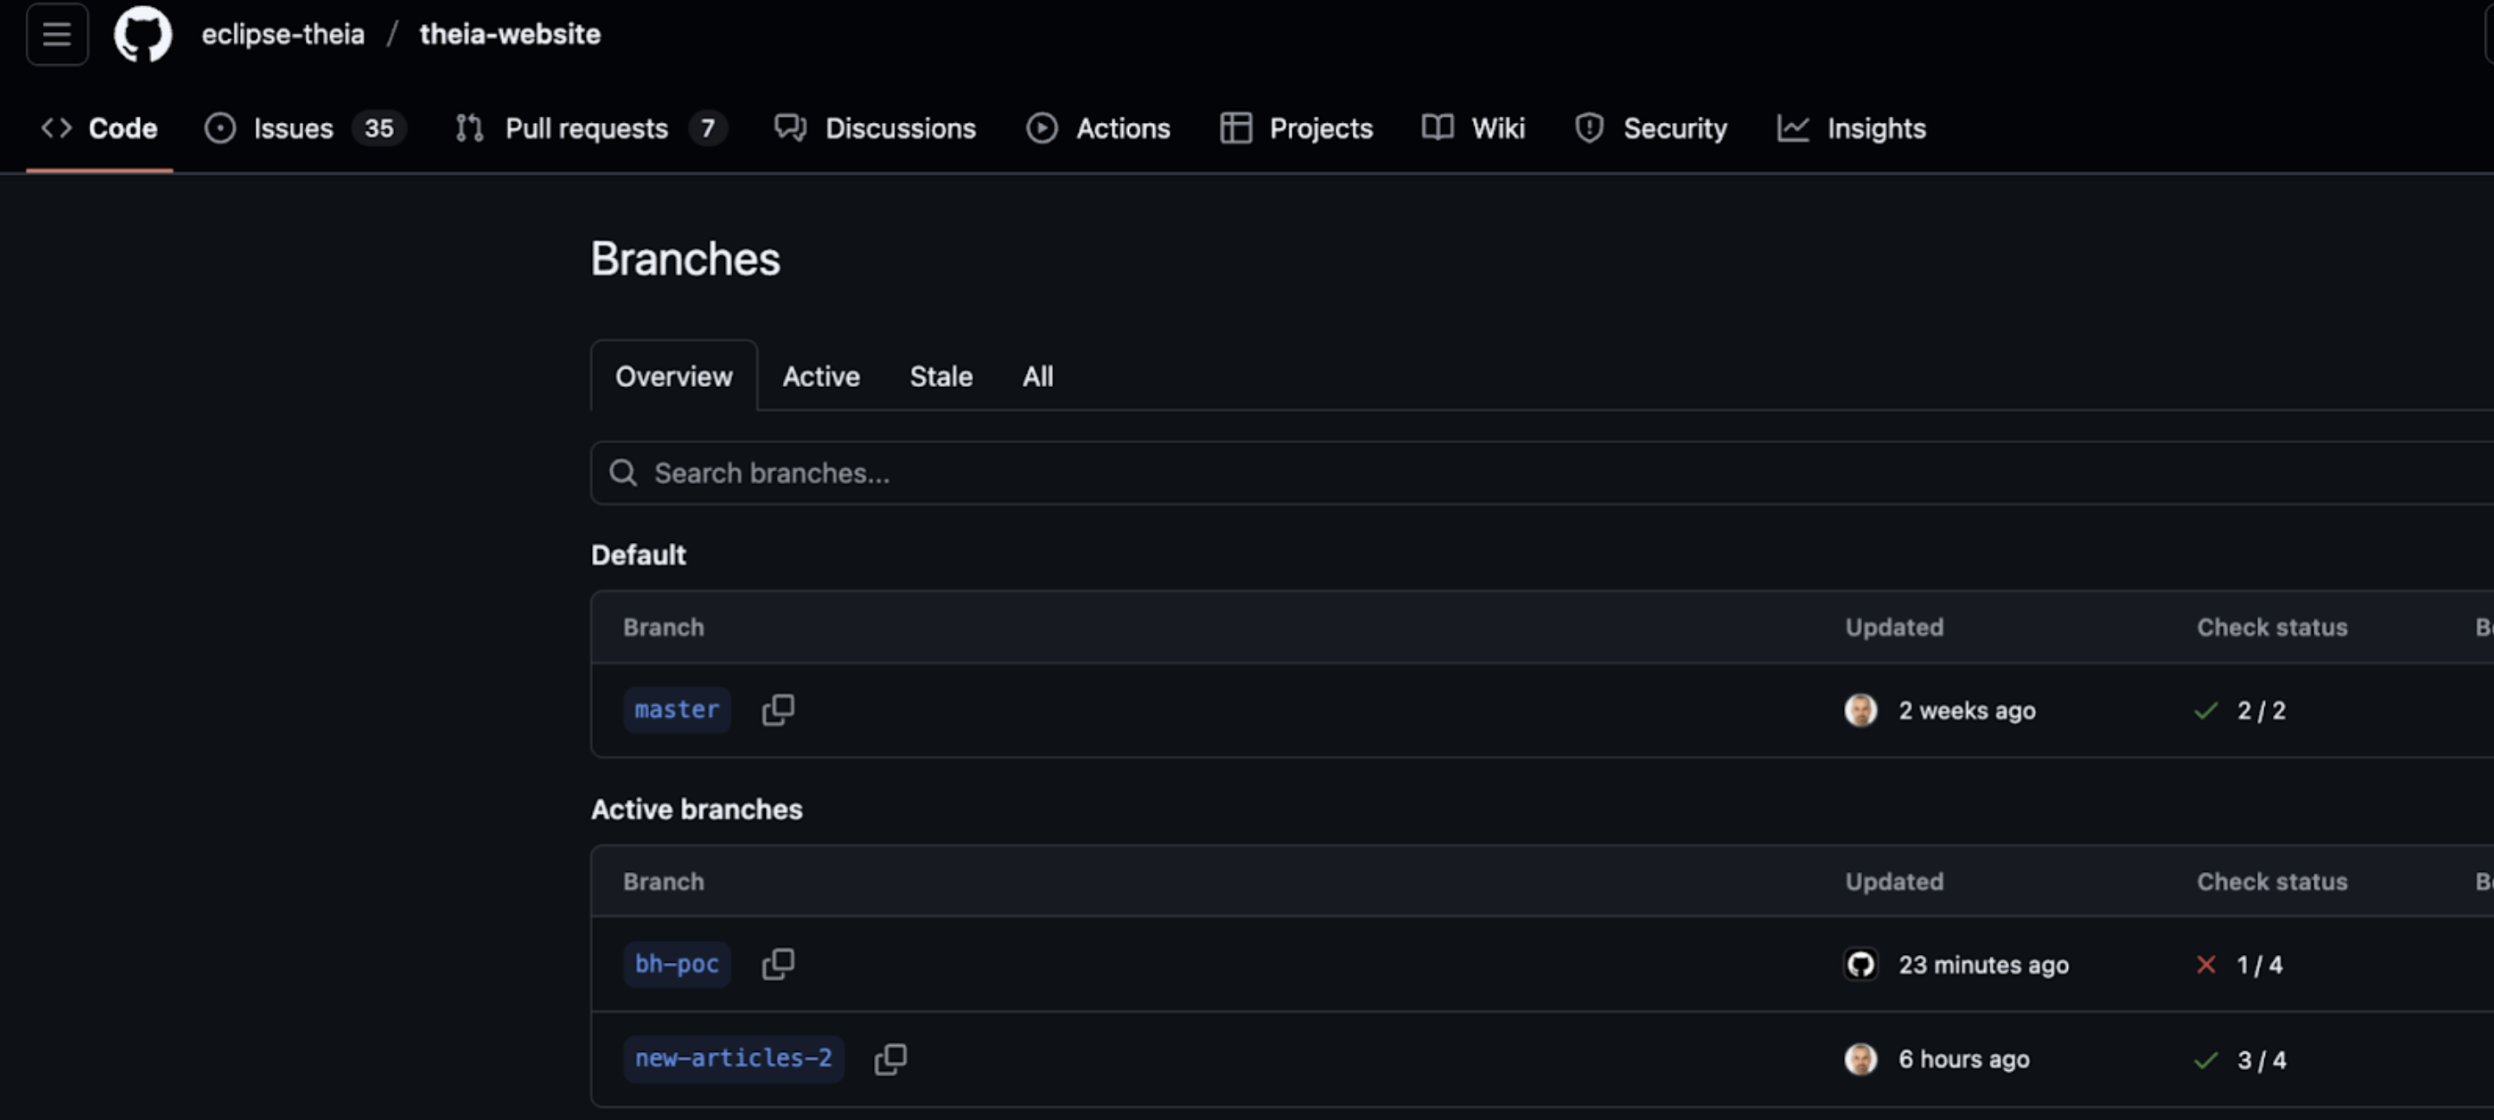The height and width of the screenshot is (1120, 2494).
Task: Select the Active branches filter tab
Action: click(x=821, y=377)
